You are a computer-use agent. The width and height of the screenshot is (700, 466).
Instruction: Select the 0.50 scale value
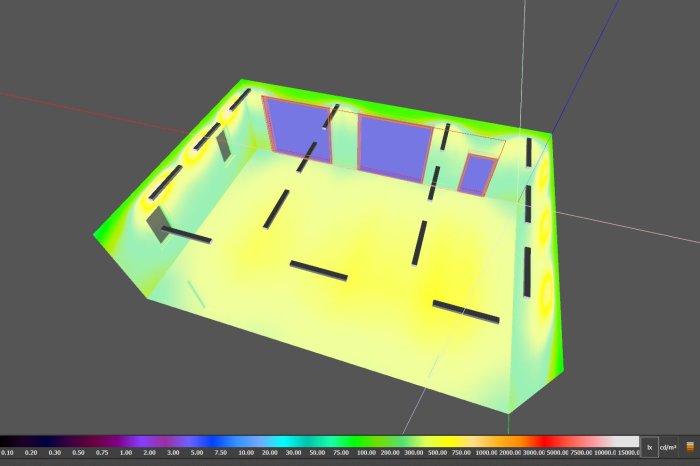[x=78, y=453]
